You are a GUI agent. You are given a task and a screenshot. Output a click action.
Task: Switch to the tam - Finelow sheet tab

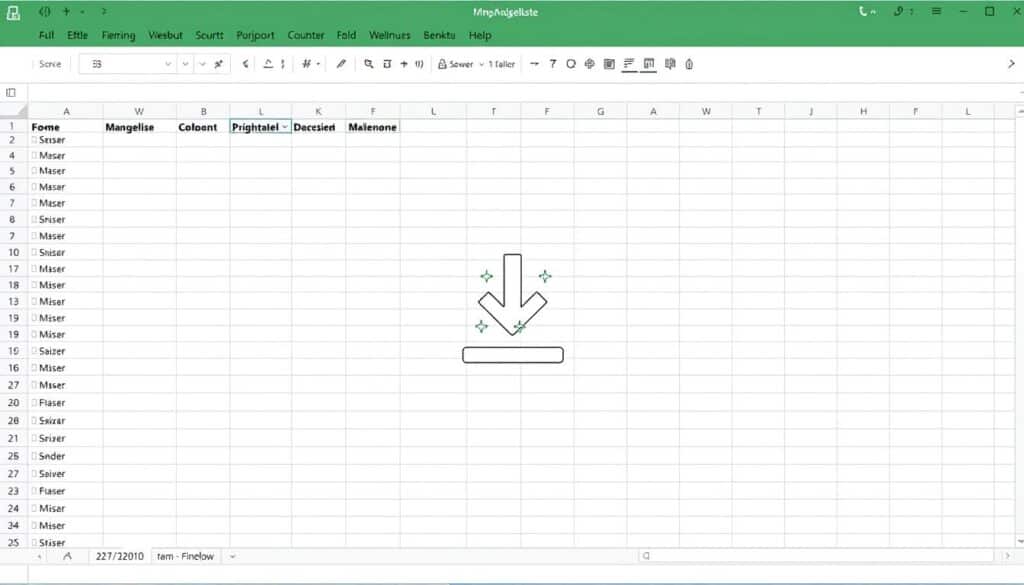point(185,556)
